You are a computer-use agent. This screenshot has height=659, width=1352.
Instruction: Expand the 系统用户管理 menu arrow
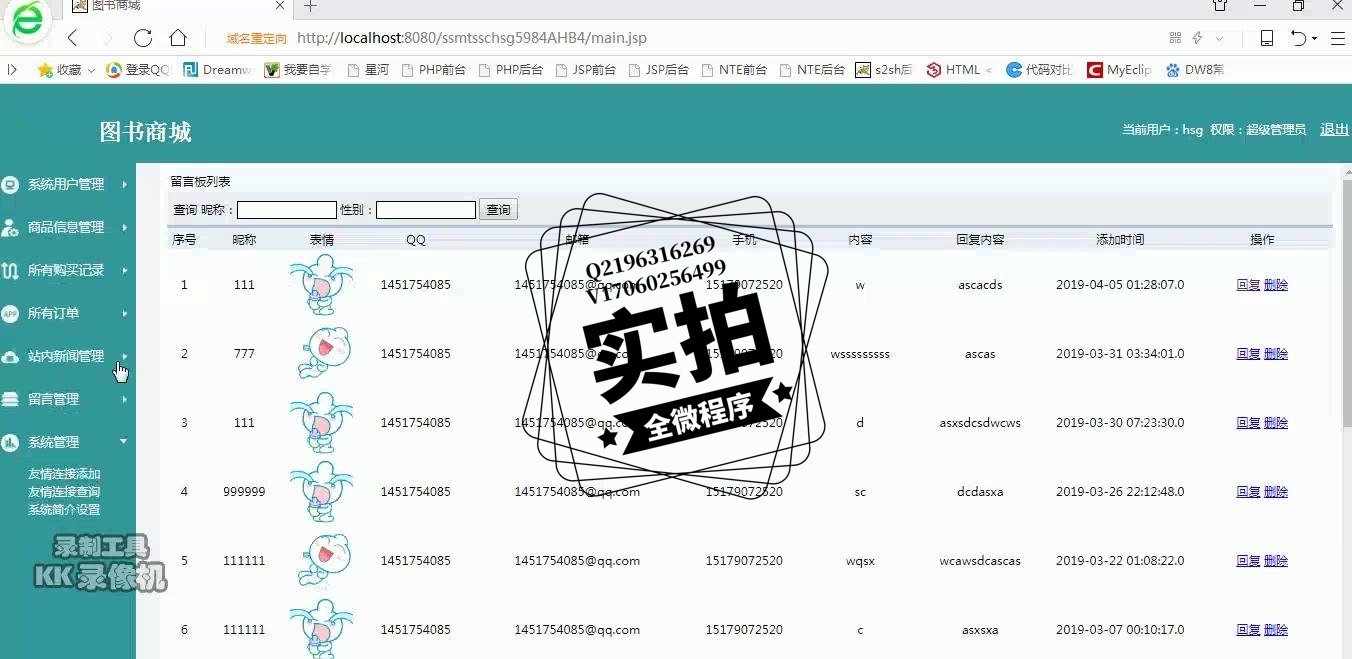click(x=124, y=185)
